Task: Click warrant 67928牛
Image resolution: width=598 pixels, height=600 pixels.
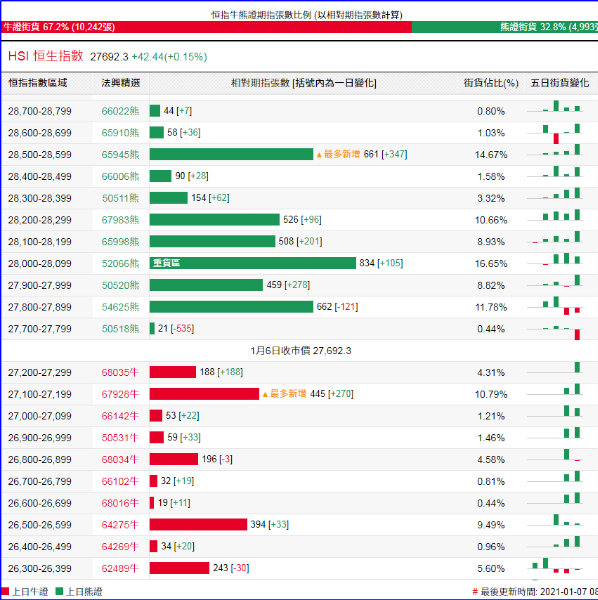Action: [119, 395]
